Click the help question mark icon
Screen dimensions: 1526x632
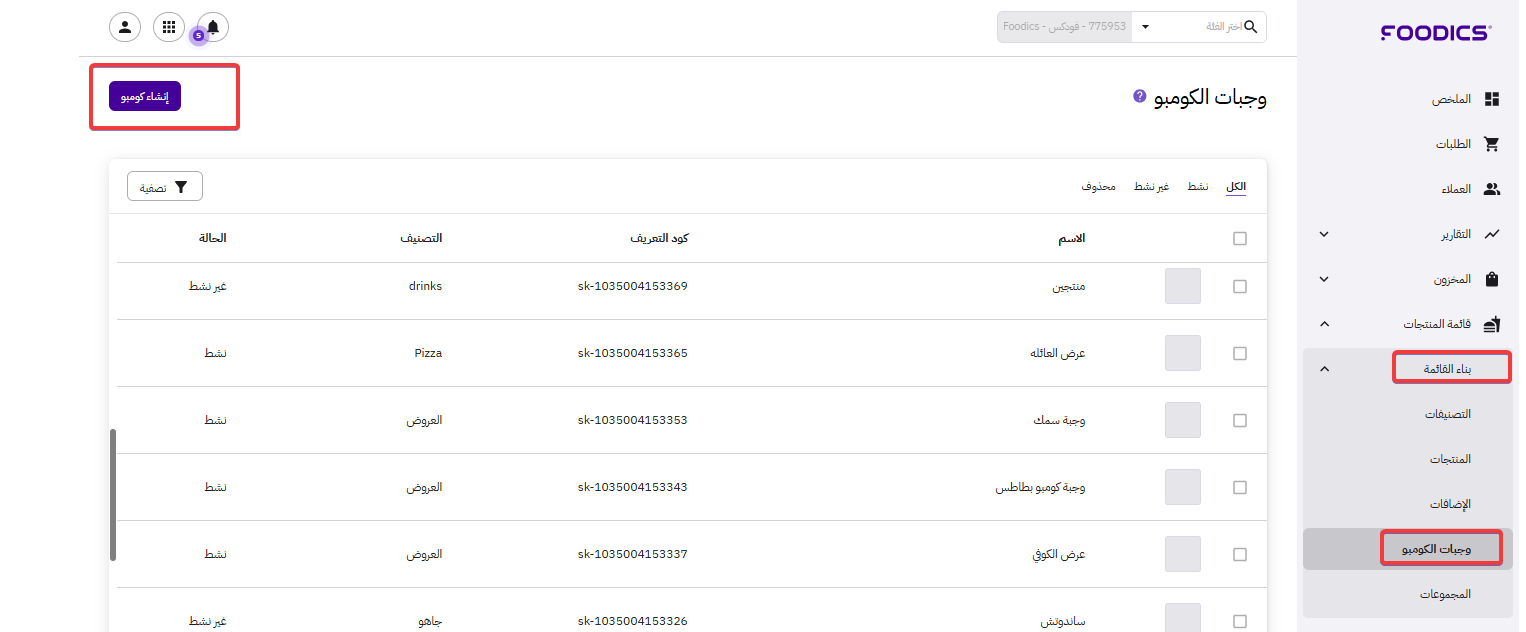tap(1139, 96)
